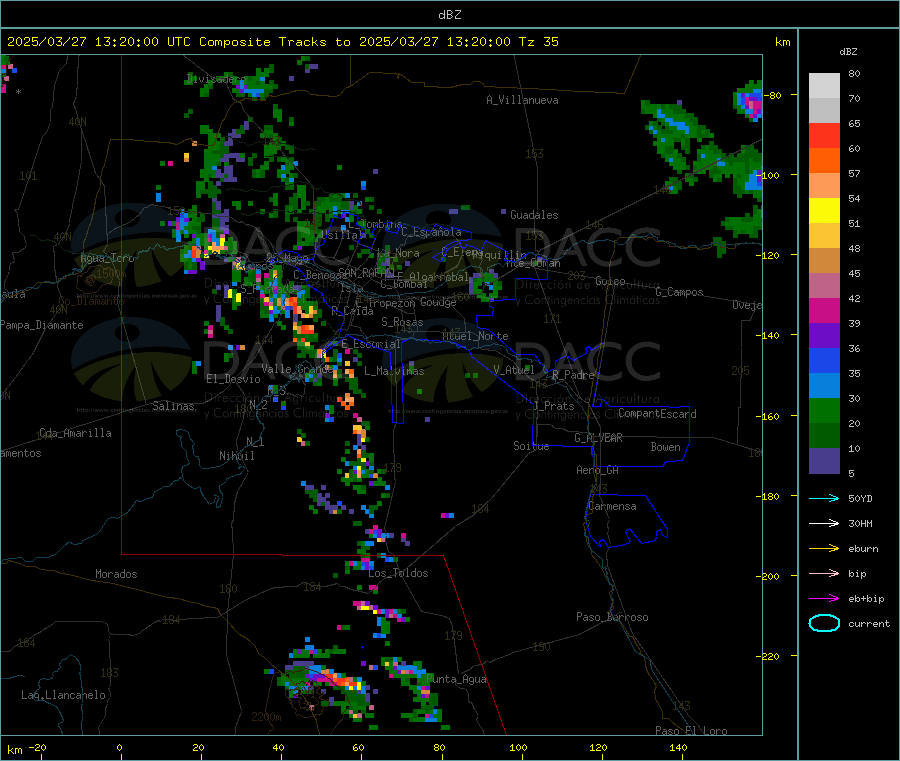Viewport: 900px width, 761px height.
Task: Click the Salinas map label
Action: [173, 406]
